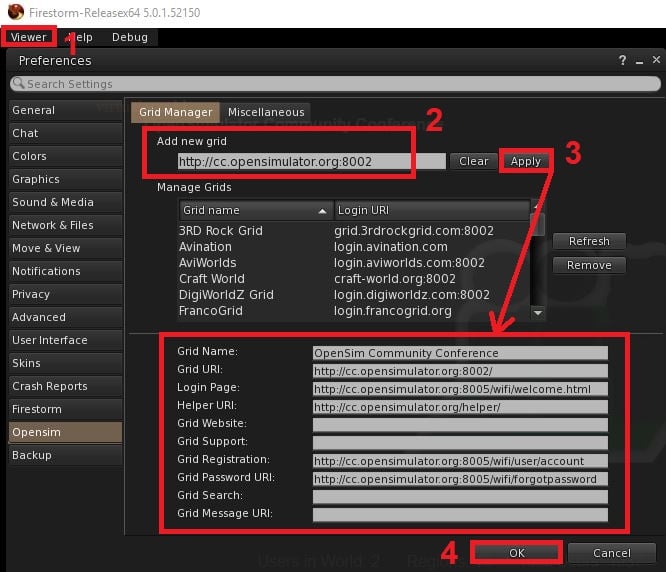The image size is (666, 572).
Task: Click the Grid Website field
Action: point(460,425)
